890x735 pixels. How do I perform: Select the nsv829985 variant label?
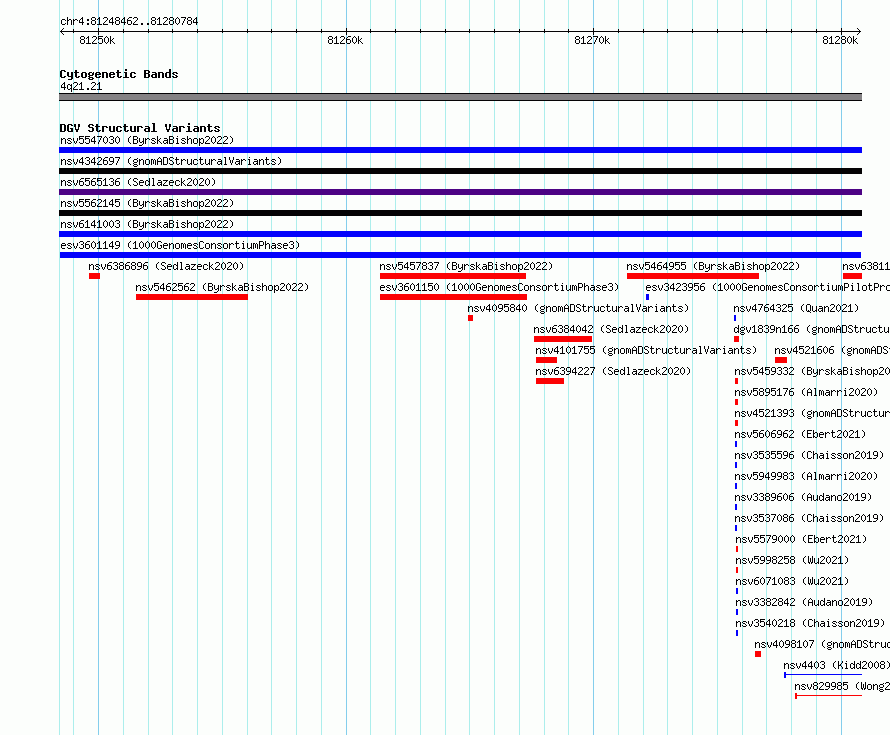[x=842, y=686]
